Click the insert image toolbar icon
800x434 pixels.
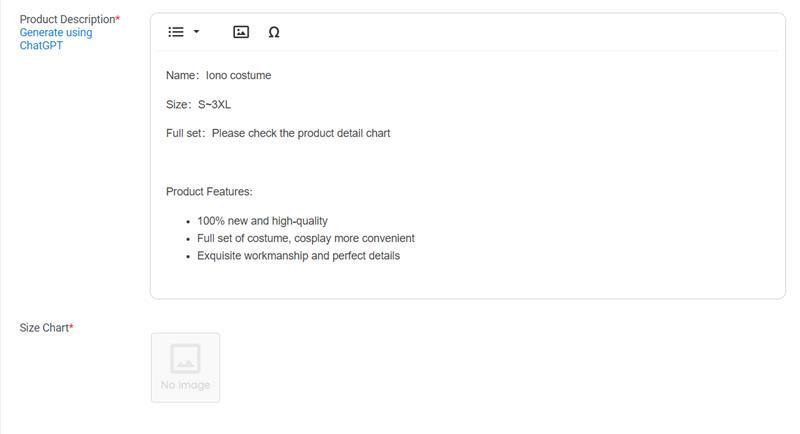(241, 32)
